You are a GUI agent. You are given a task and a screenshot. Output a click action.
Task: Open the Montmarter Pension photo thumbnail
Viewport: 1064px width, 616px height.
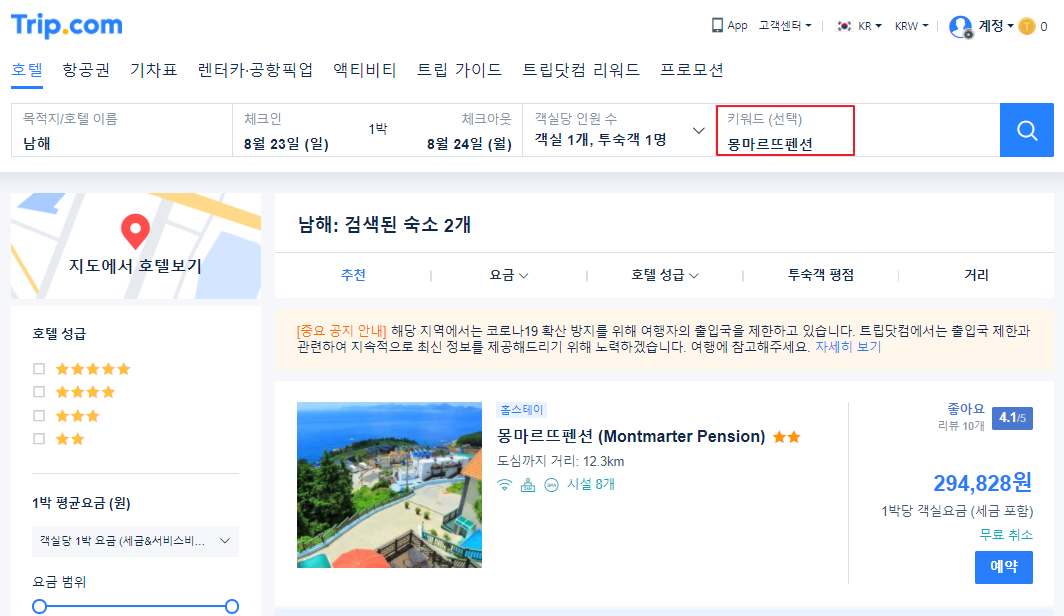390,484
